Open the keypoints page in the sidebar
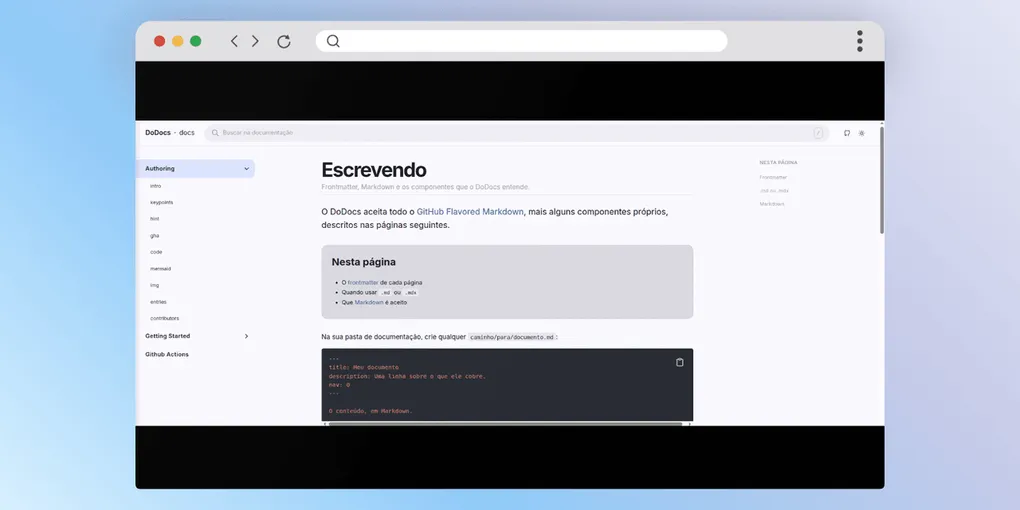The height and width of the screenshot is (510, 1020). pos(161,202)
